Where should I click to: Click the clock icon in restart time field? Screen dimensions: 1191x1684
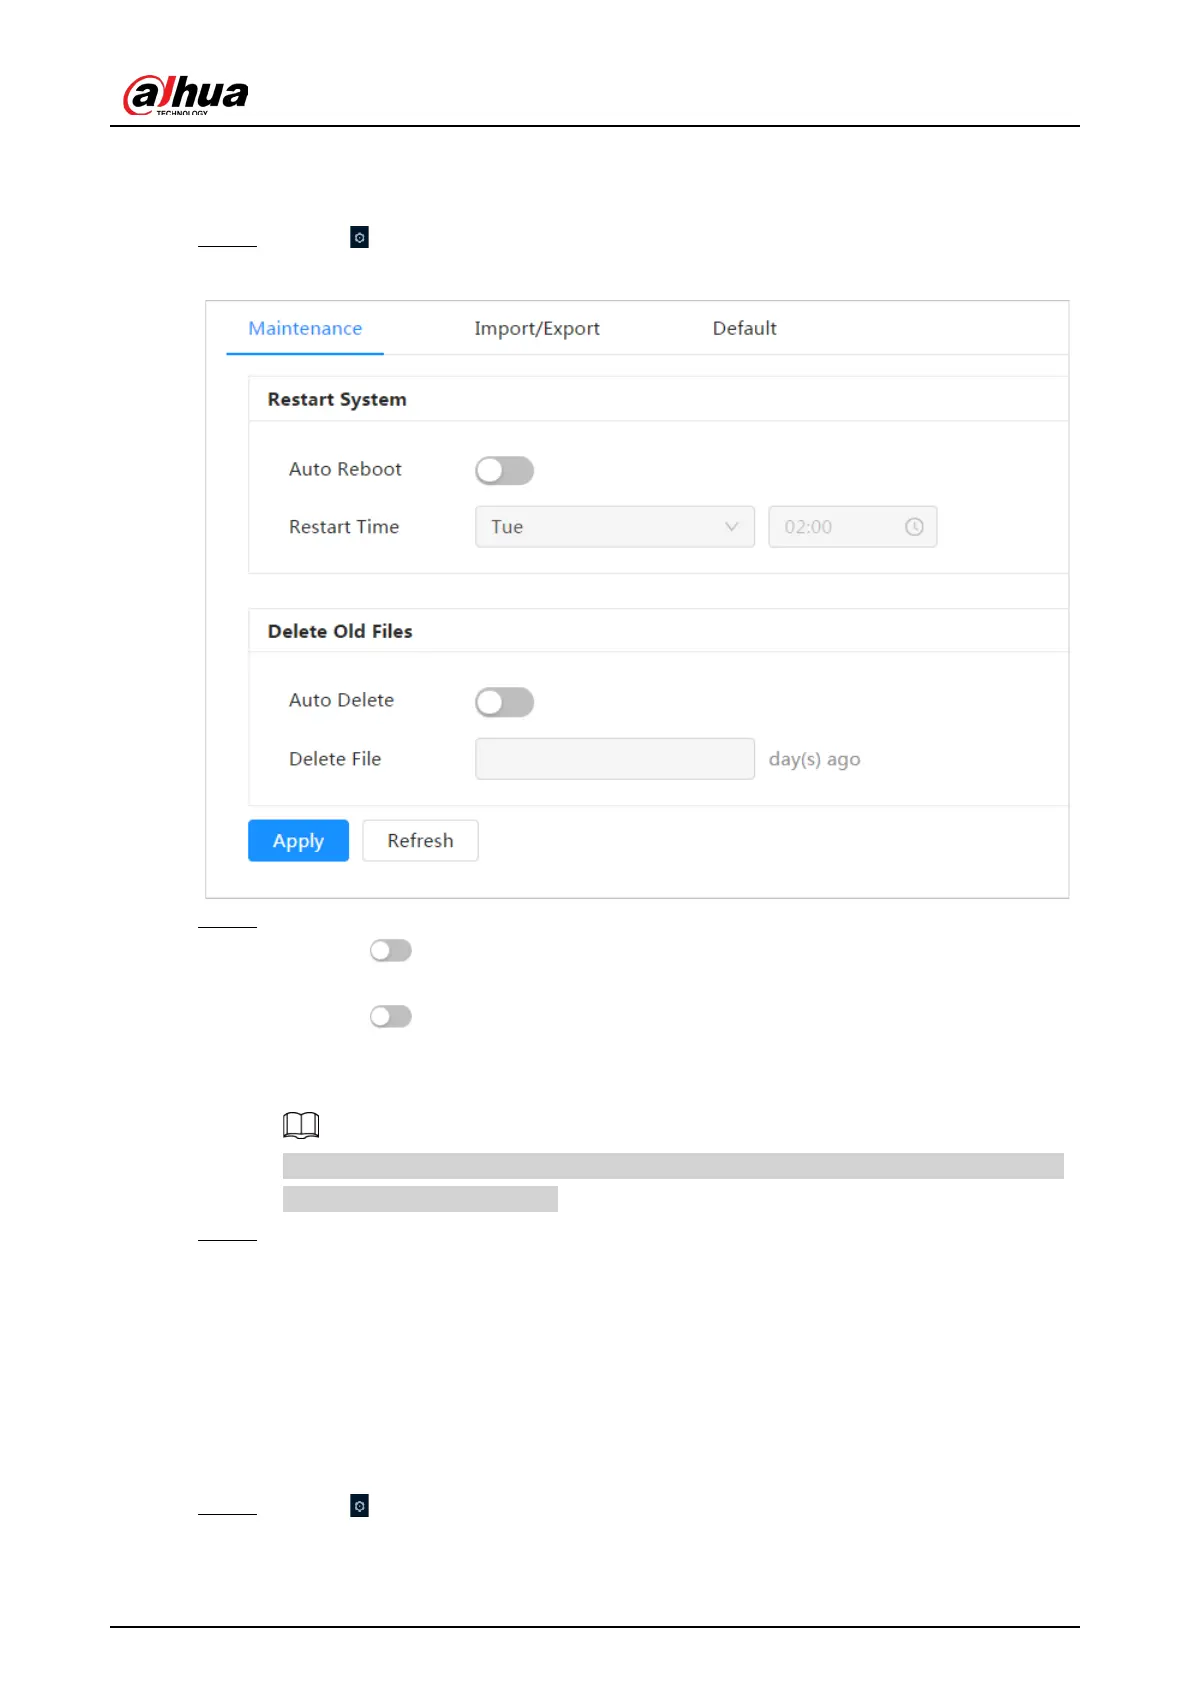pos(913,527)
